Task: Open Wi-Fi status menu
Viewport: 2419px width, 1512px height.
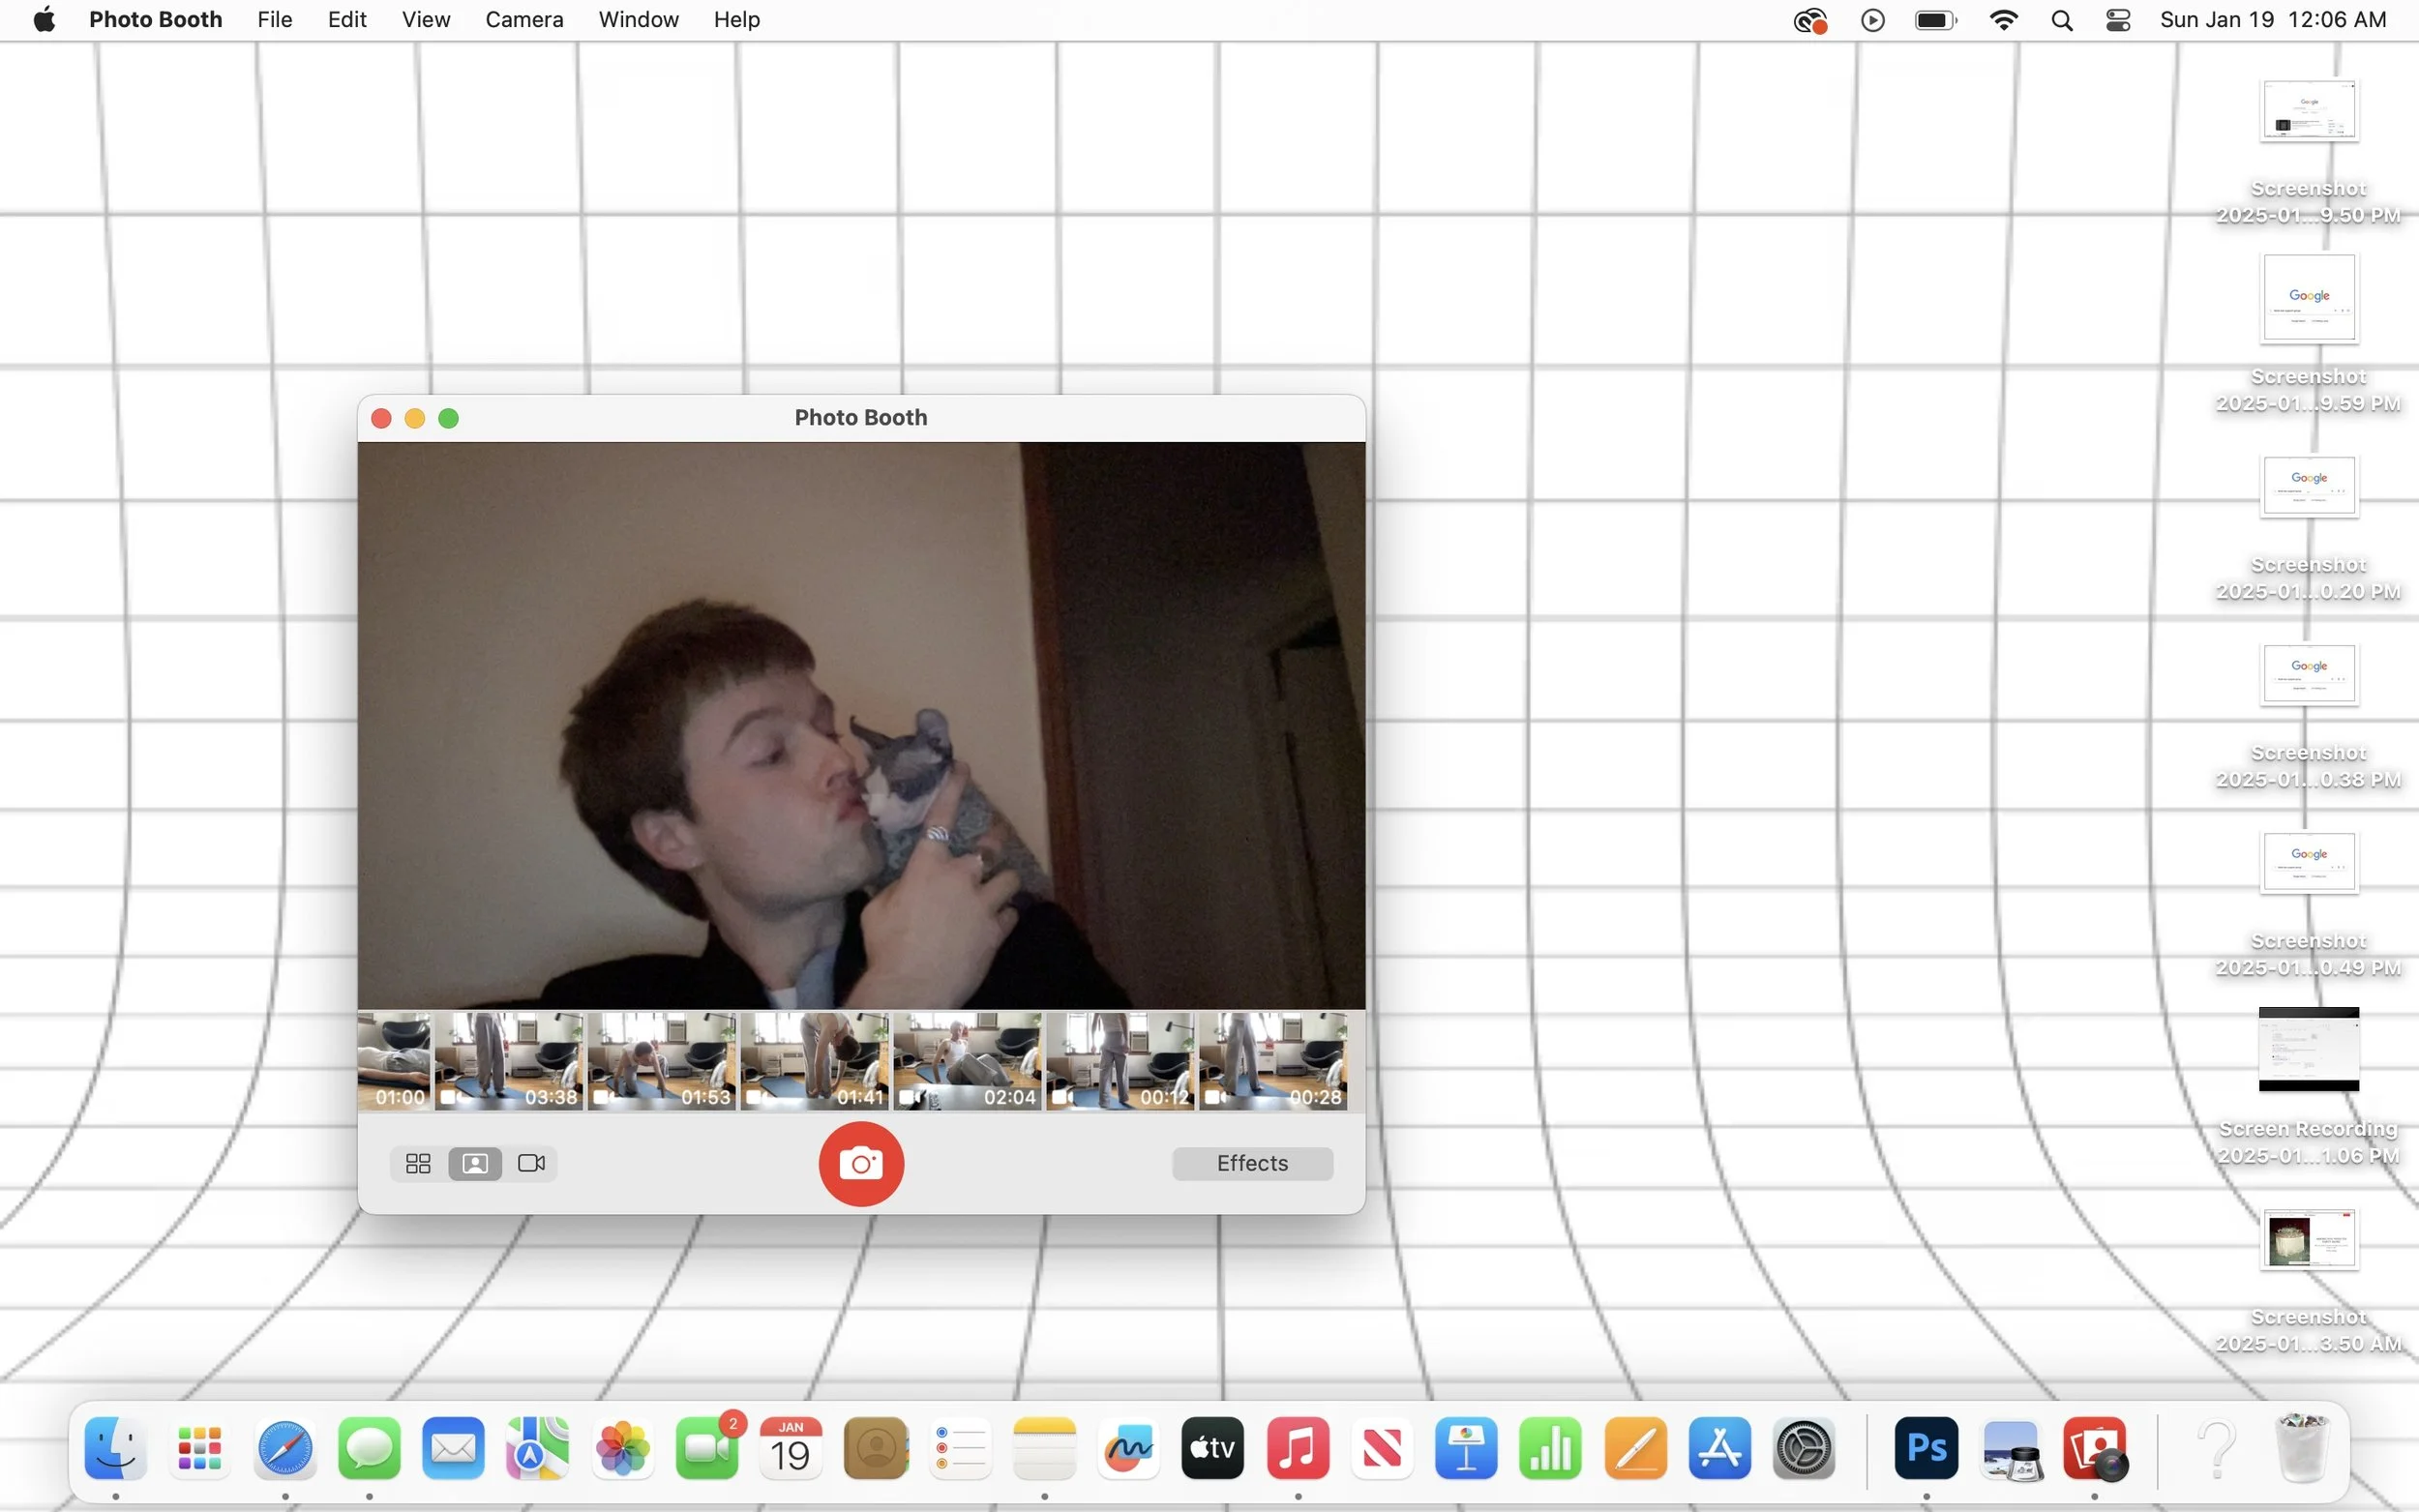Action: coord(2003,20)
